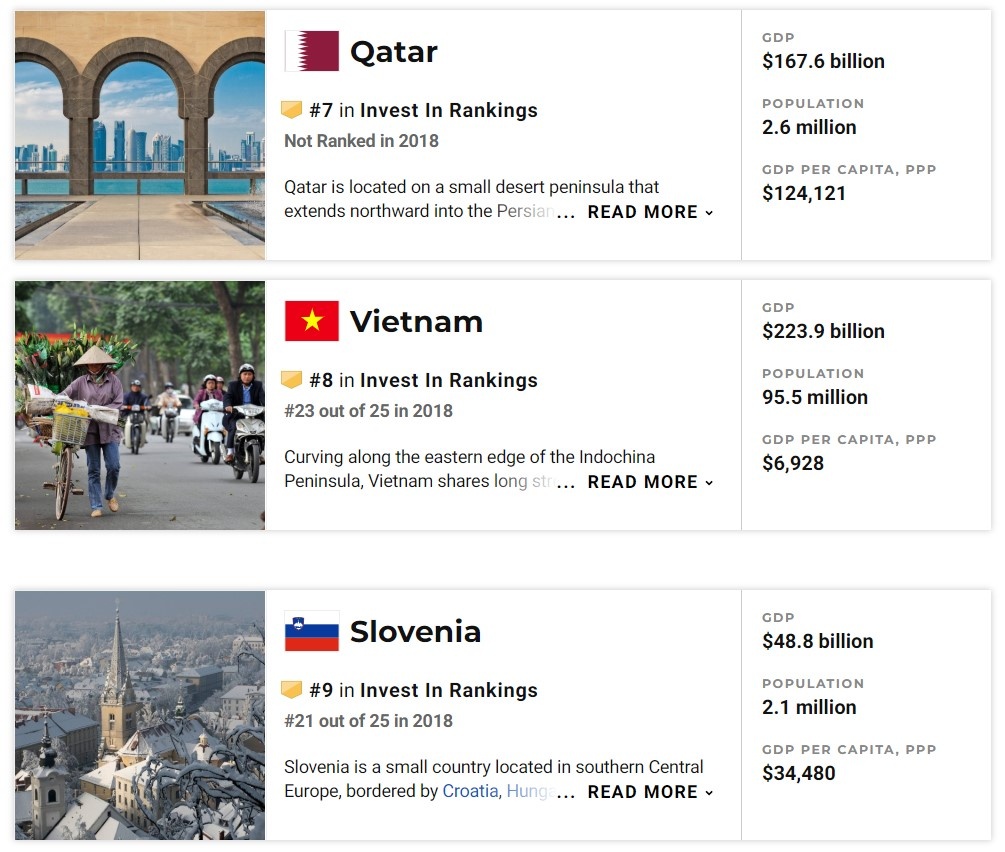Click the snowy Slovenia town photo
Viewport: 1005px width, 852px height.
tap(140, 715)
